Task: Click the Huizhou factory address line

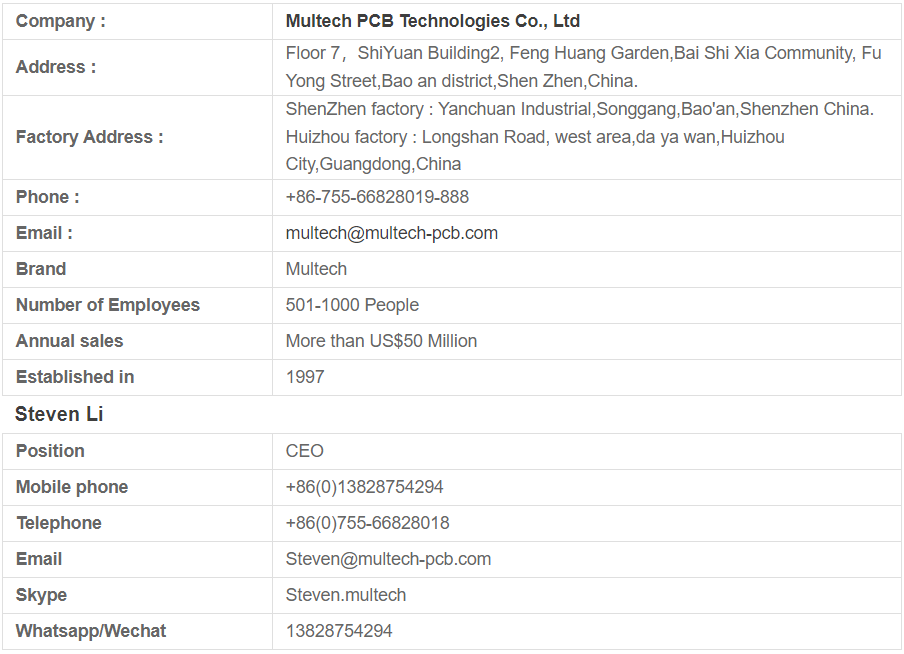Action: click(535, 151)
